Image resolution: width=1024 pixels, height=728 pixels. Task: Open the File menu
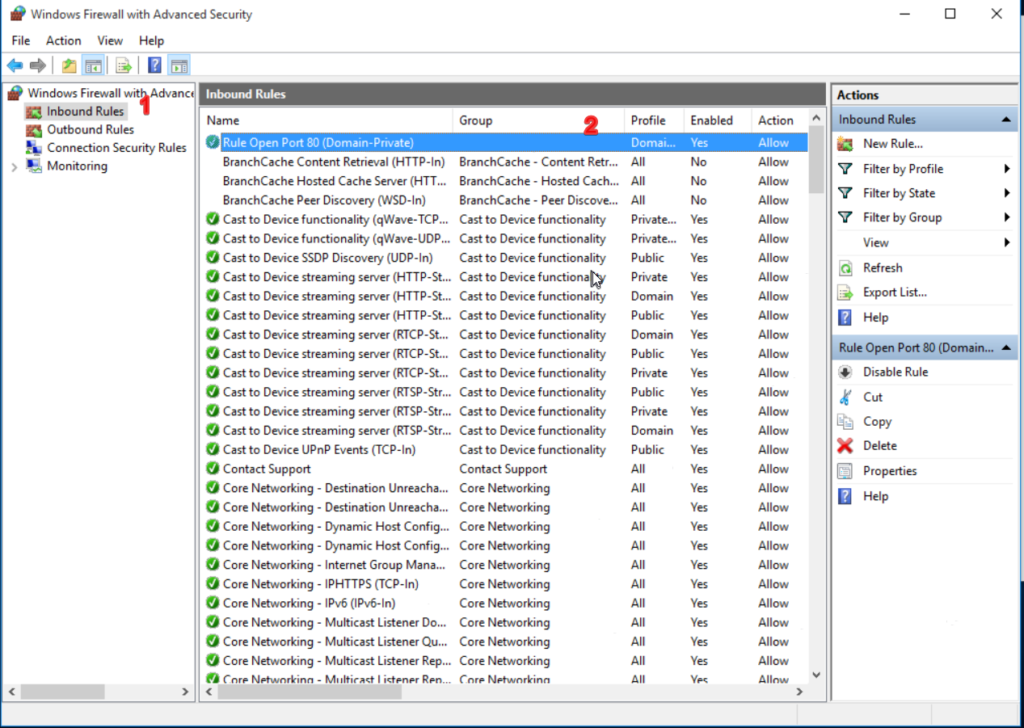tap(21, 40)
